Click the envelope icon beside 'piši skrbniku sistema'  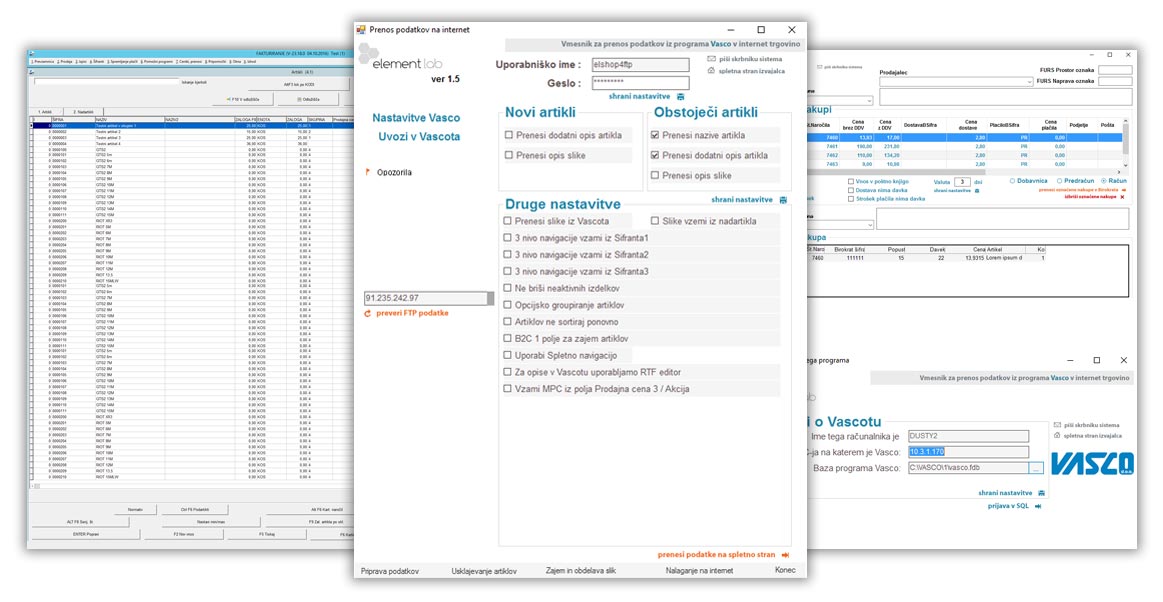click(x=711, y=59)
